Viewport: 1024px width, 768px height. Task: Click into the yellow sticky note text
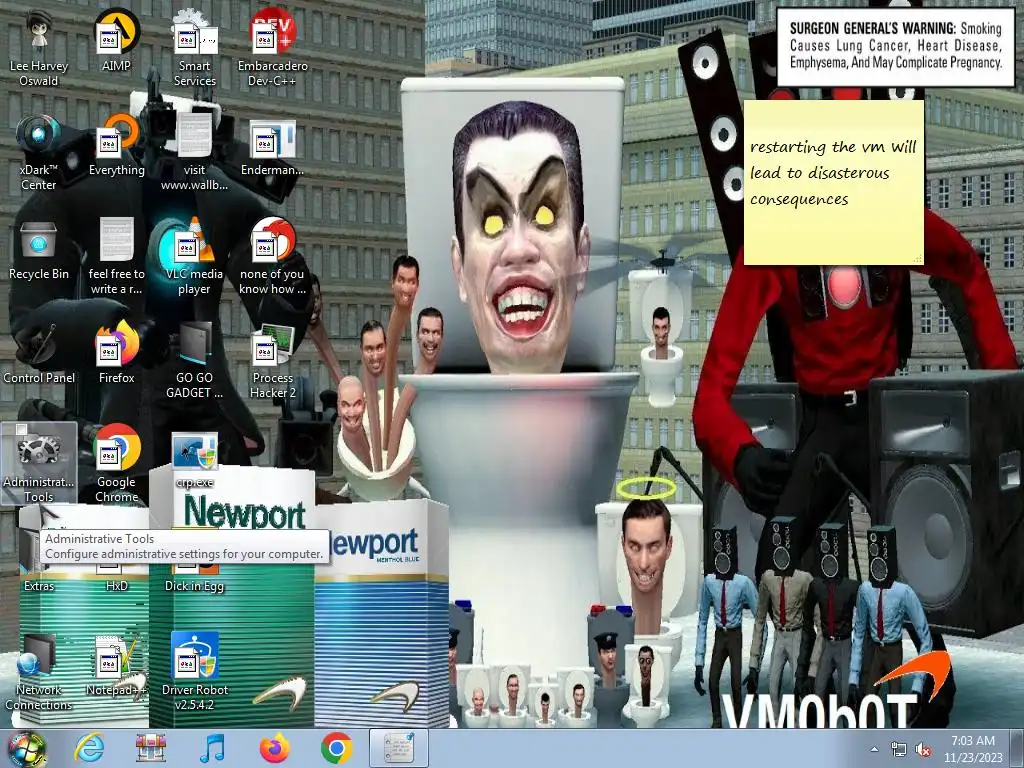(833, 172)
